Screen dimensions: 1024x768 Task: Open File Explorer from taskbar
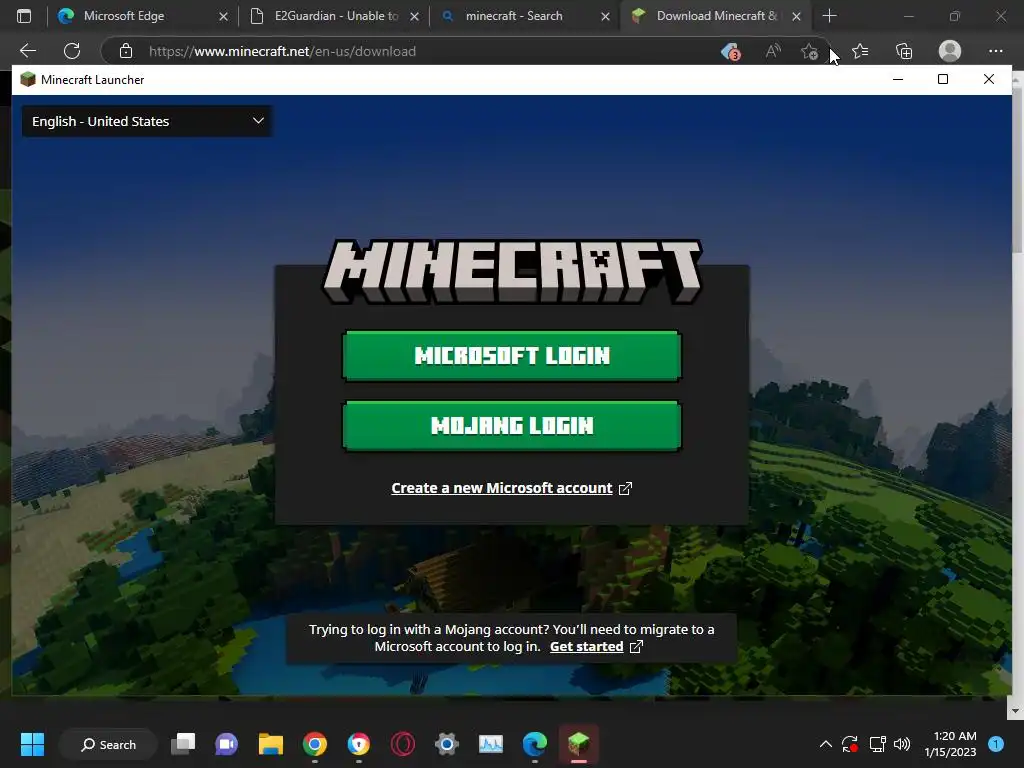[270, 744]
